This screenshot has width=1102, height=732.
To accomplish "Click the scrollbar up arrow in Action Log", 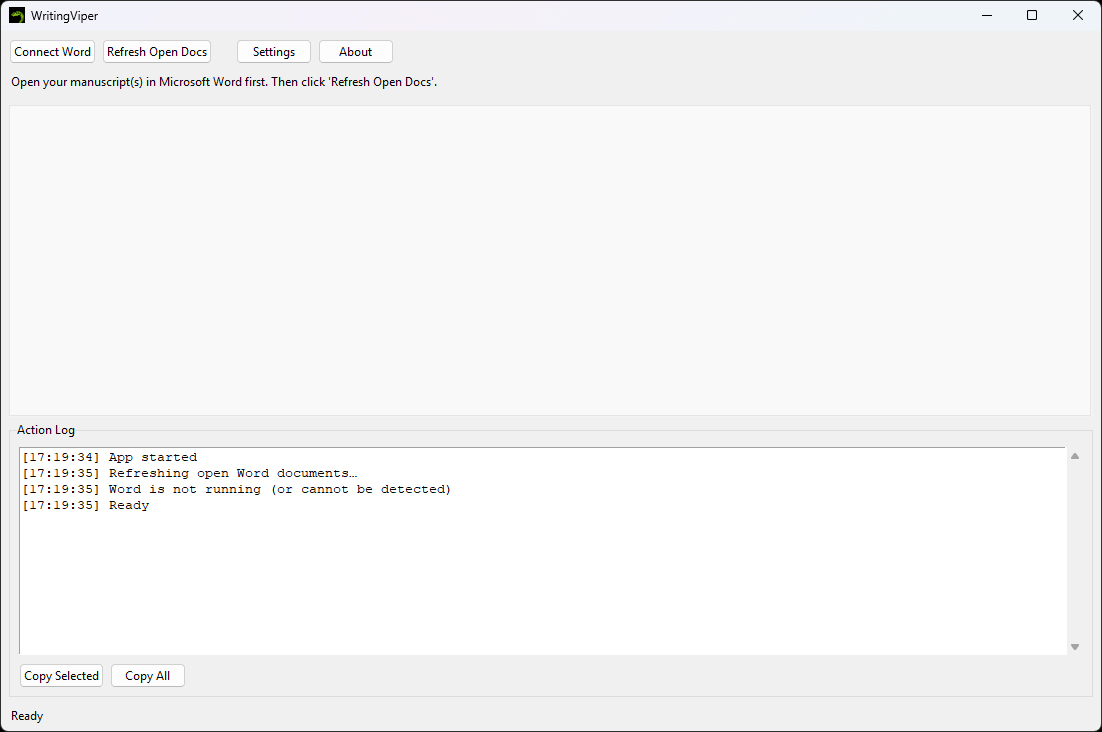I will [x=1075, y=454].
